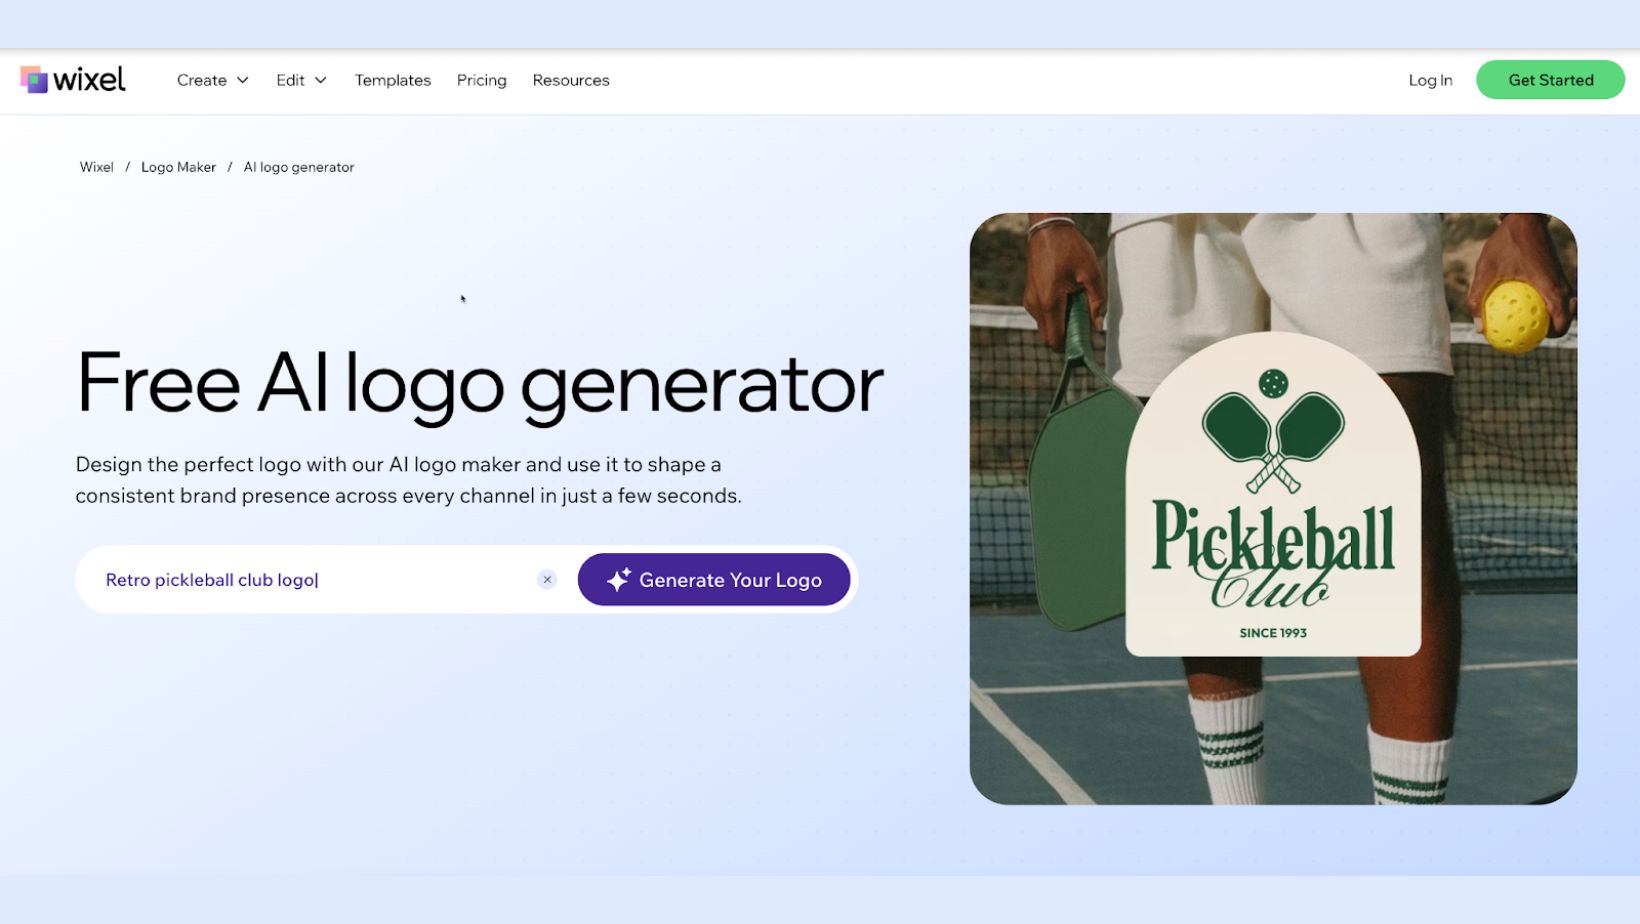
Task: Click Generate Your Logo button
Action: click(x=714, y=580)
